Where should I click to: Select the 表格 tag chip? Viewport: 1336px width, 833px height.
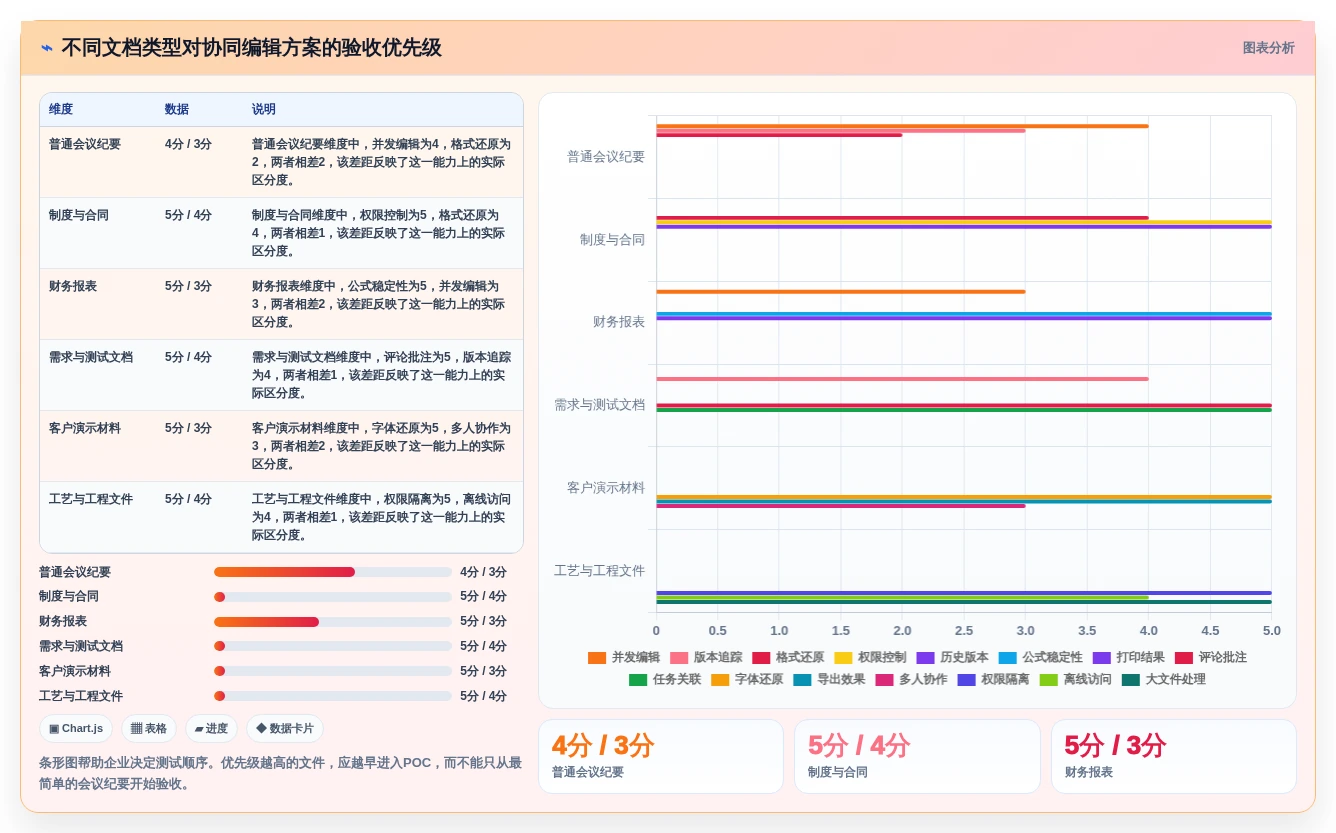coord(149,729)
